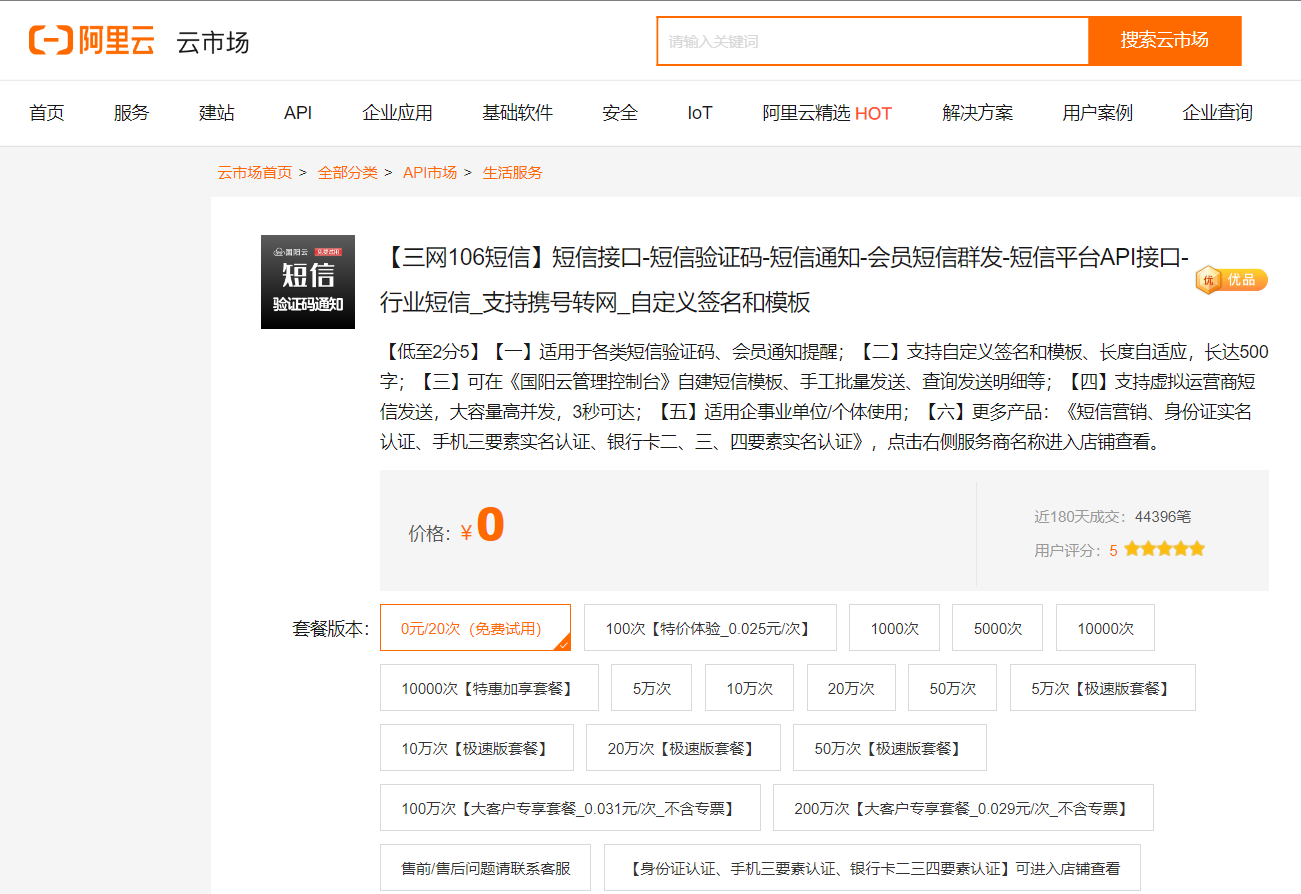Click the 搜索云市场 search button
The image size is (1301, 894).
[1165, 41]
